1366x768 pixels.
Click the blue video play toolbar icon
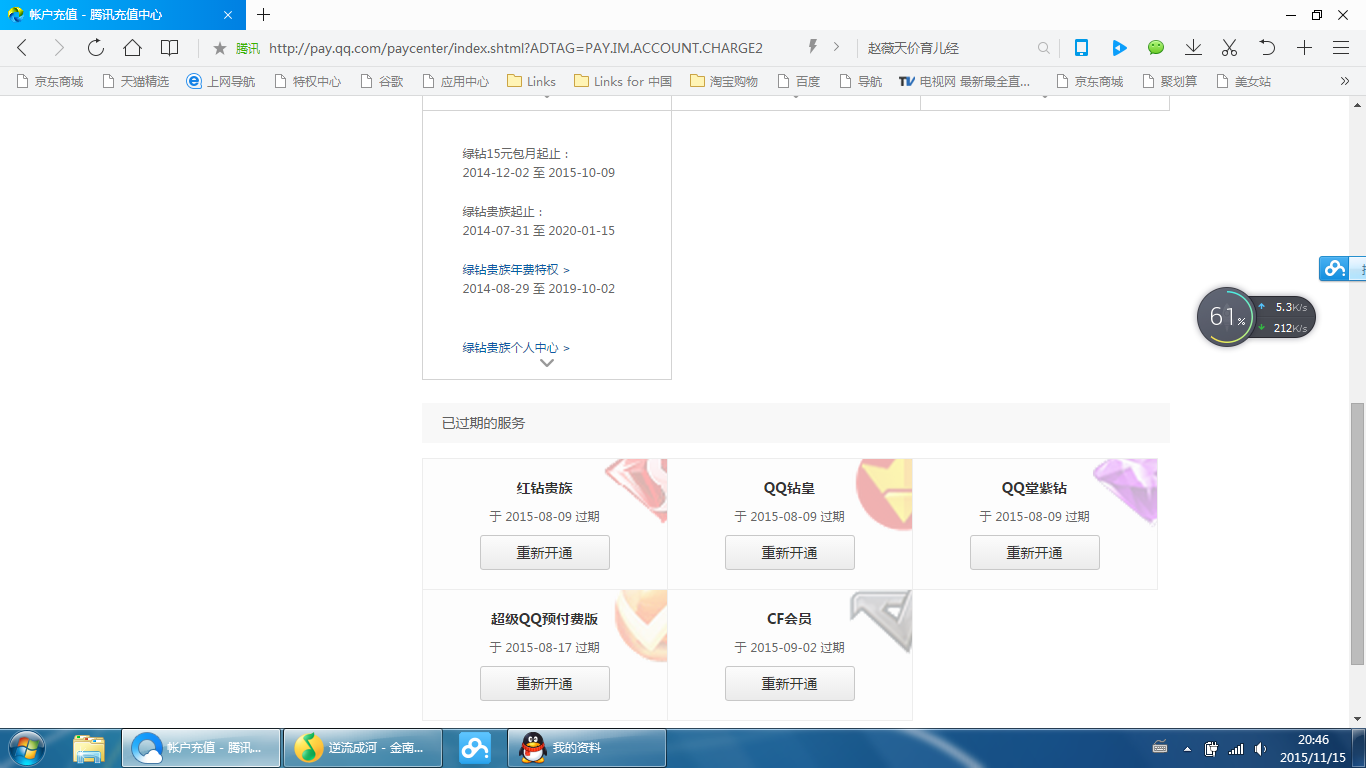tap(1119, 48)
